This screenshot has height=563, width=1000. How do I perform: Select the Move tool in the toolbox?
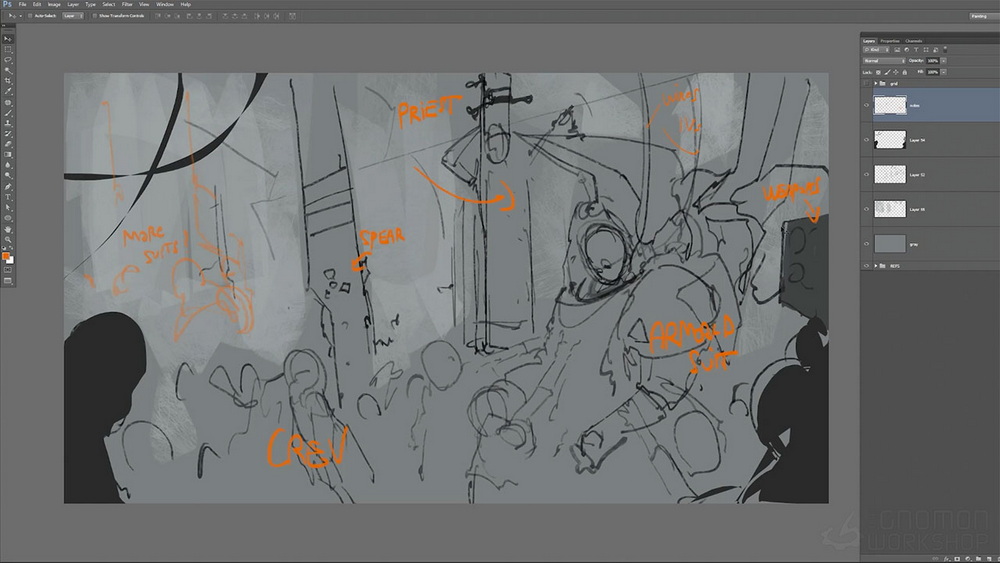coord(8,39)
